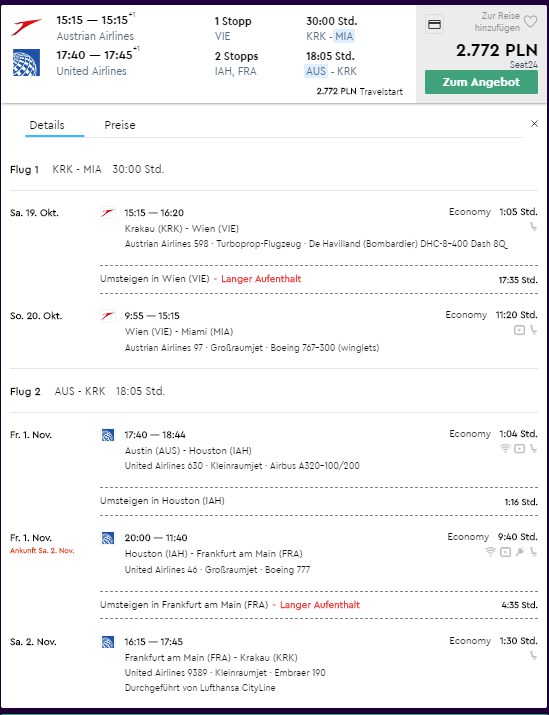Click the Austrian Airlines 598 aircraft details line
The width and height of the screenshot is (549, 715).
coord(316,244)
